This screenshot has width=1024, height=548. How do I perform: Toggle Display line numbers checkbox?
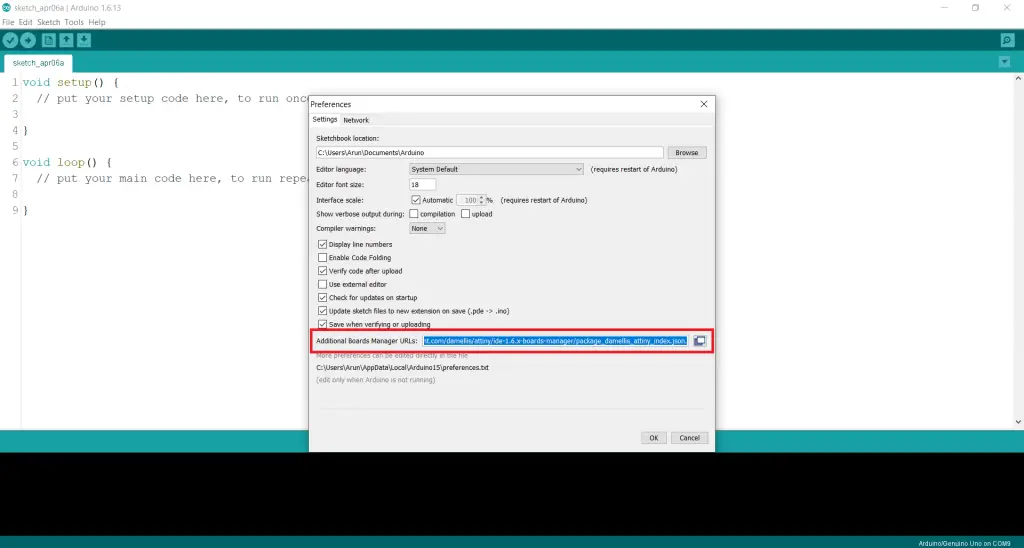(323, 244)
